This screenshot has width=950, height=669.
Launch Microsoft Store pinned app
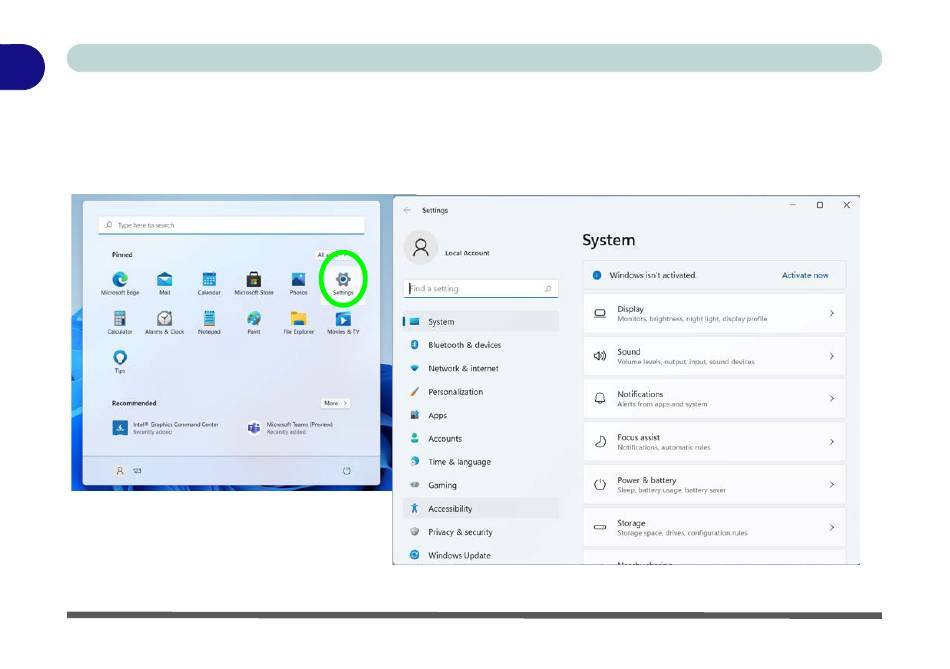click(x=254, y=281)
